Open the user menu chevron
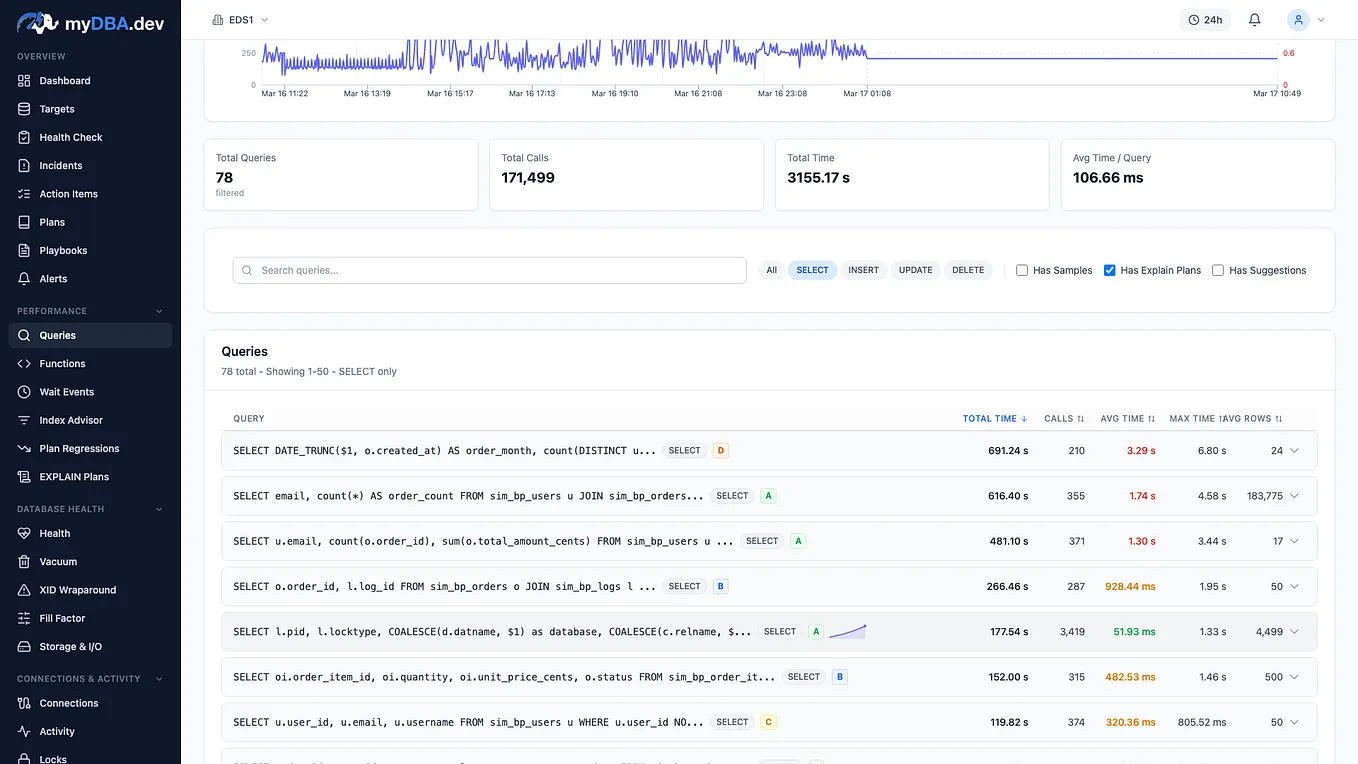This screenshot has height=764, width=1358. coord(1321,20)
